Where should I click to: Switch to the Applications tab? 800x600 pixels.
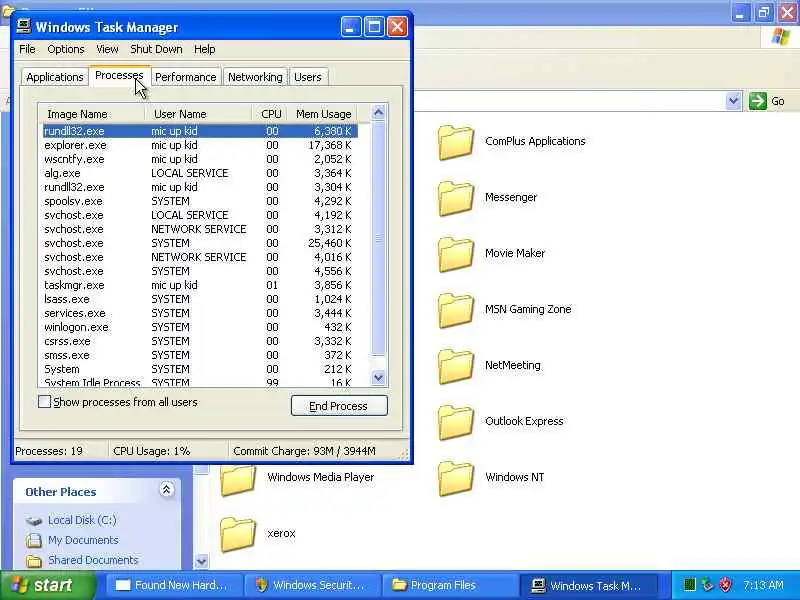coord(55,77)
